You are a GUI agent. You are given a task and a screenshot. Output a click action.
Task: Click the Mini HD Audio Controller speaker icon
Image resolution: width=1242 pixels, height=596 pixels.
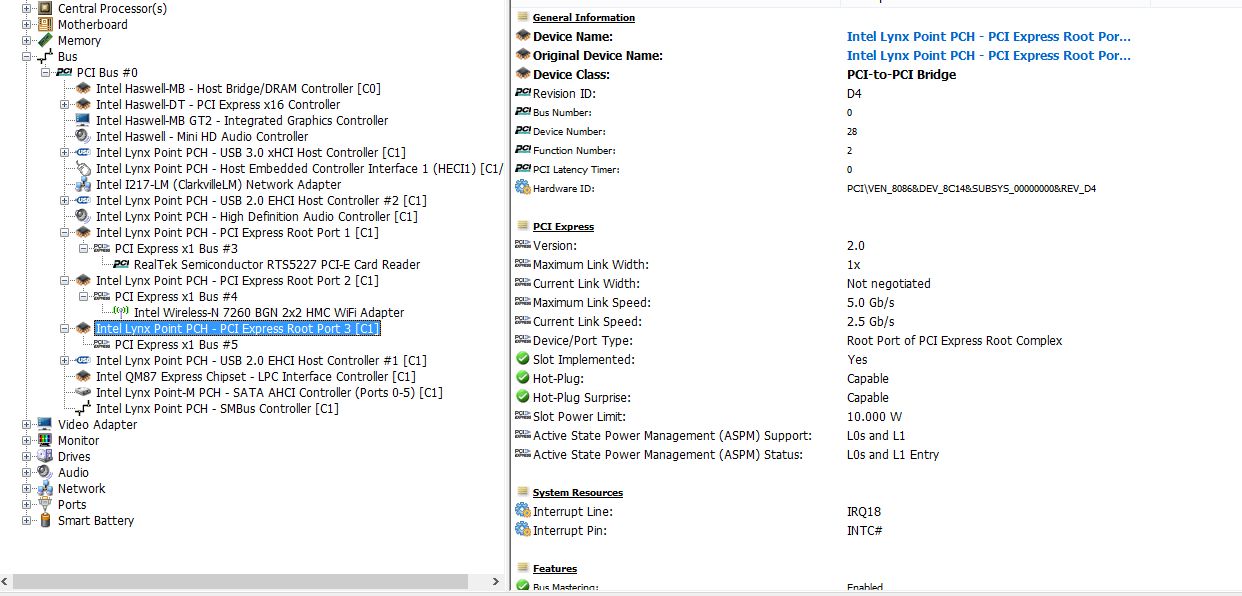(83, 136)
